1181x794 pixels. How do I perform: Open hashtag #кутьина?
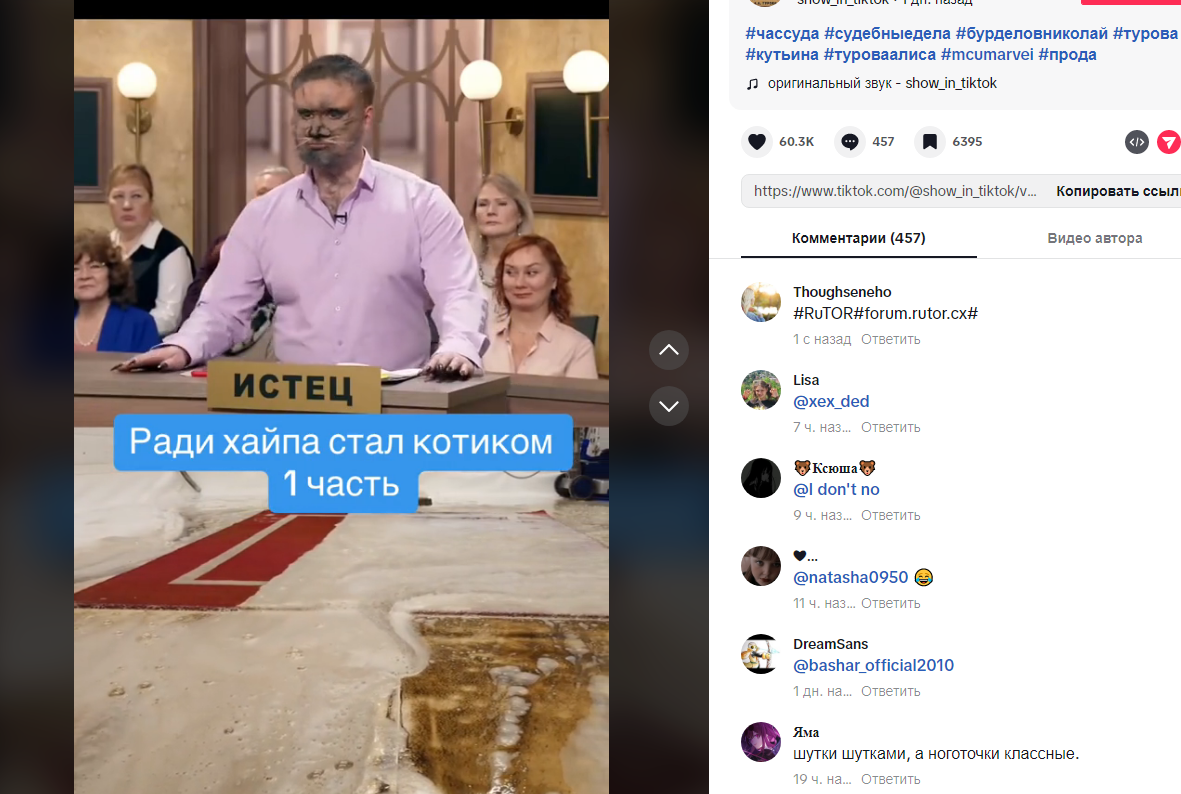tap(782, 54)
